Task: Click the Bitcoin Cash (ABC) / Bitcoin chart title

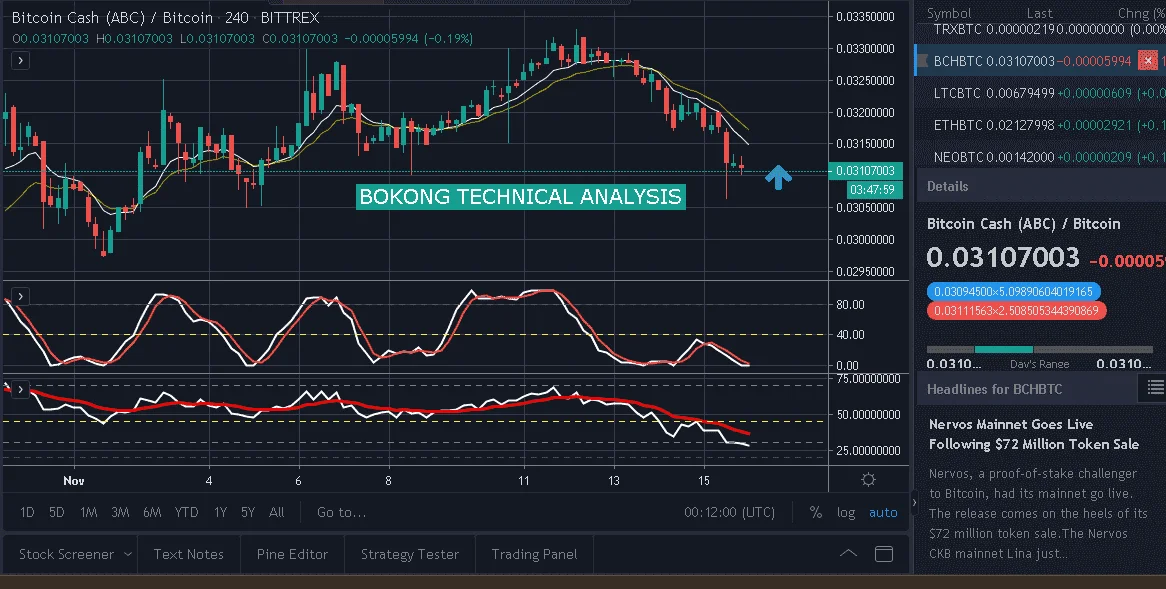Action: tap(112, 18)
